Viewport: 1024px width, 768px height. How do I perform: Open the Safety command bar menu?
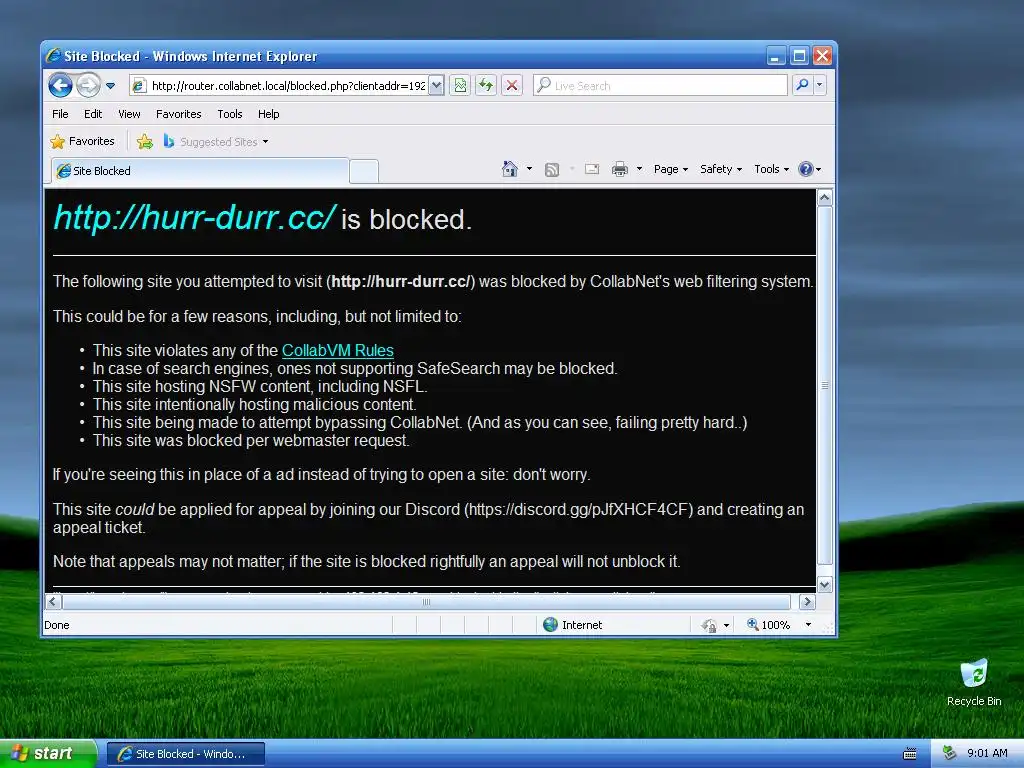[720, 169]
